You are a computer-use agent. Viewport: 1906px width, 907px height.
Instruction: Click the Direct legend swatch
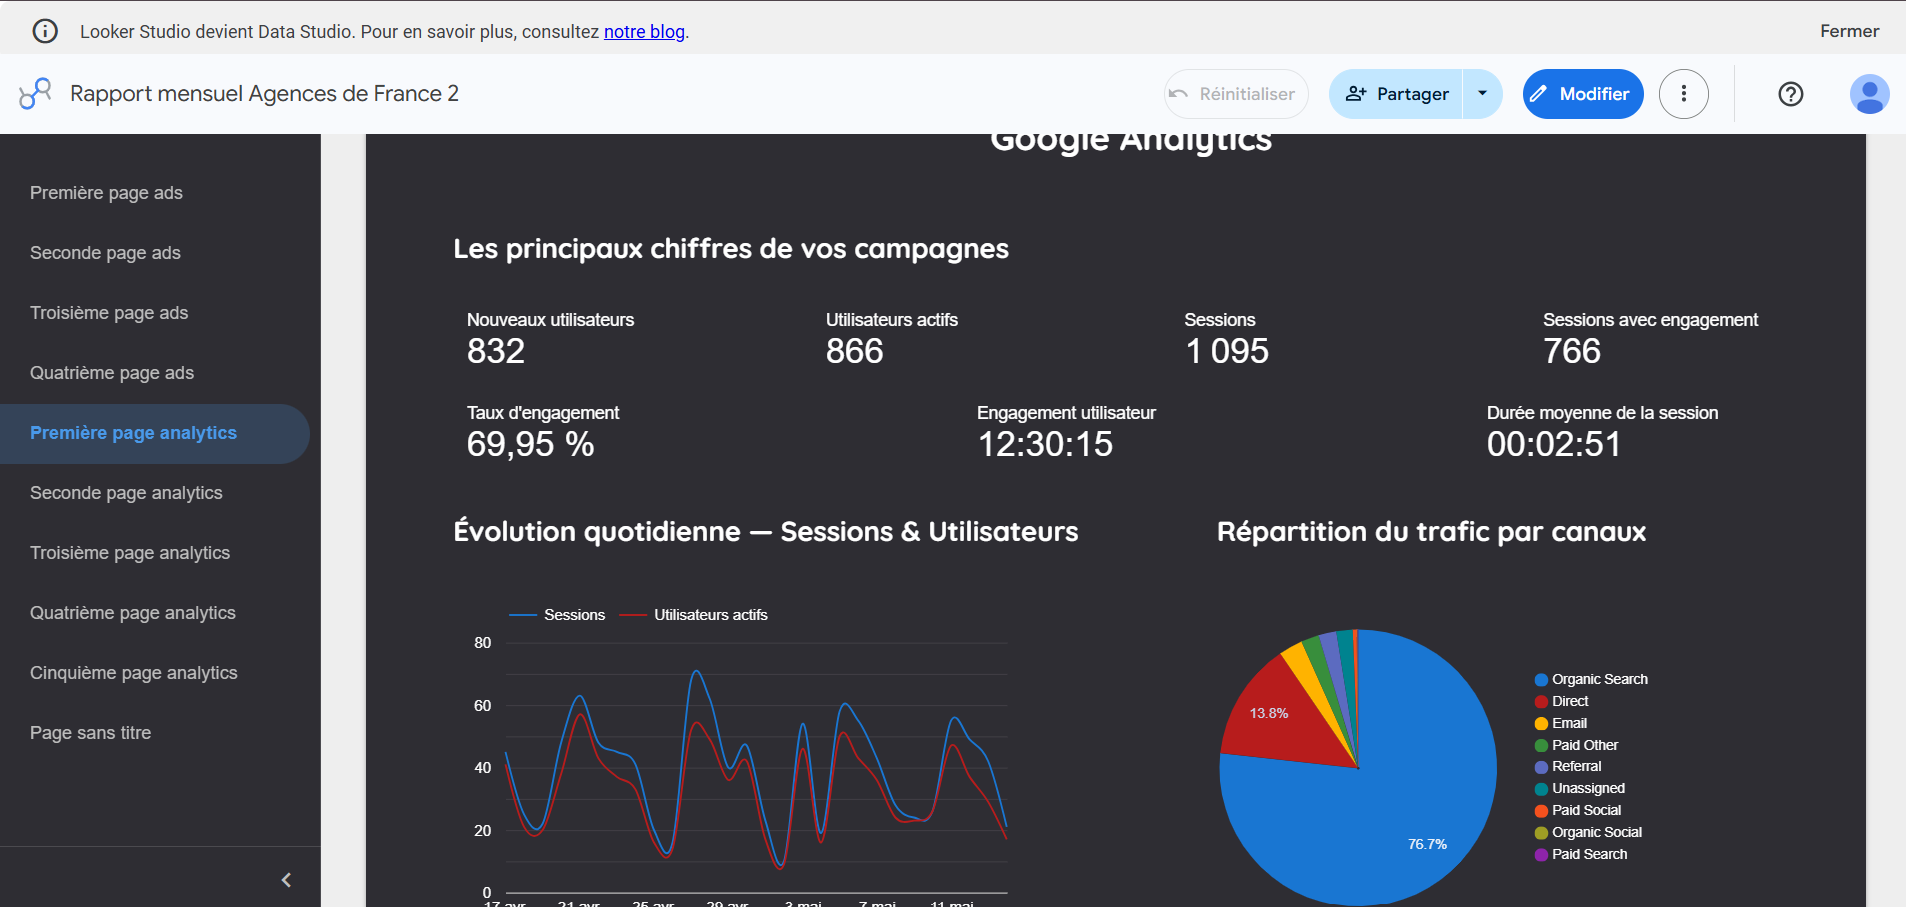pos(1541,702)
